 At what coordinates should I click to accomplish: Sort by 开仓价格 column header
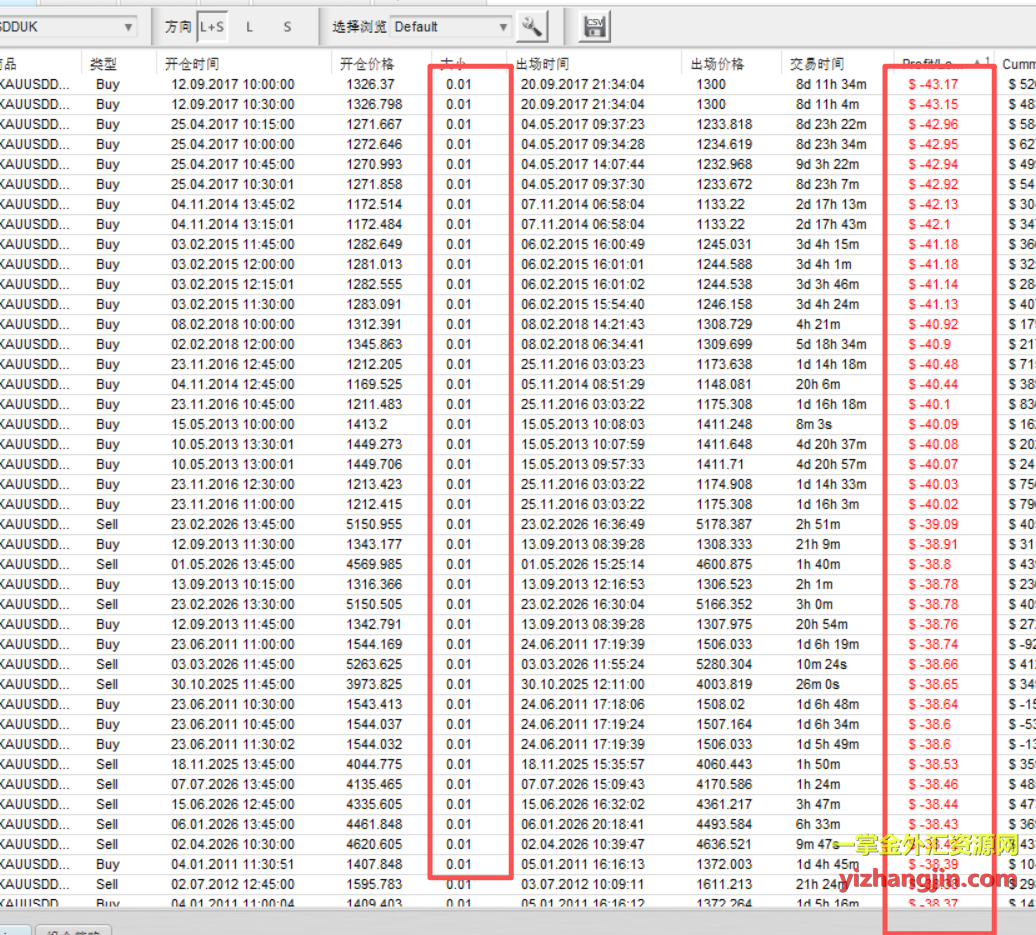[367, 64]
